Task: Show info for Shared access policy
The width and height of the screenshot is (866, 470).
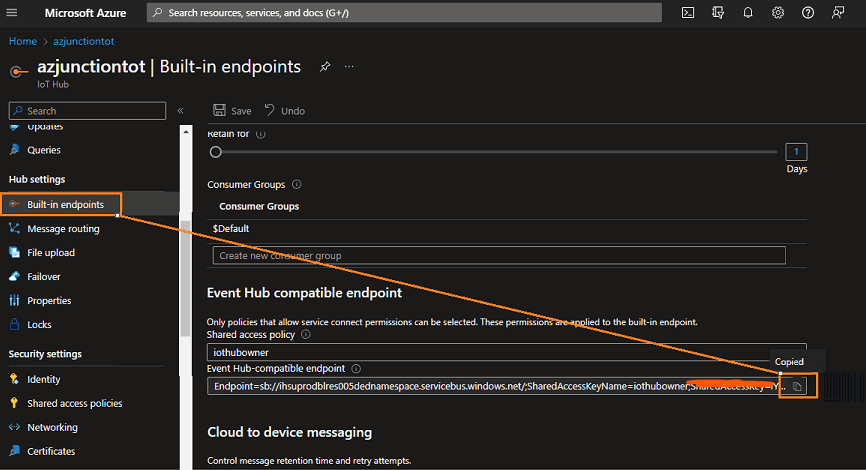Action: [x=305, y=335]
